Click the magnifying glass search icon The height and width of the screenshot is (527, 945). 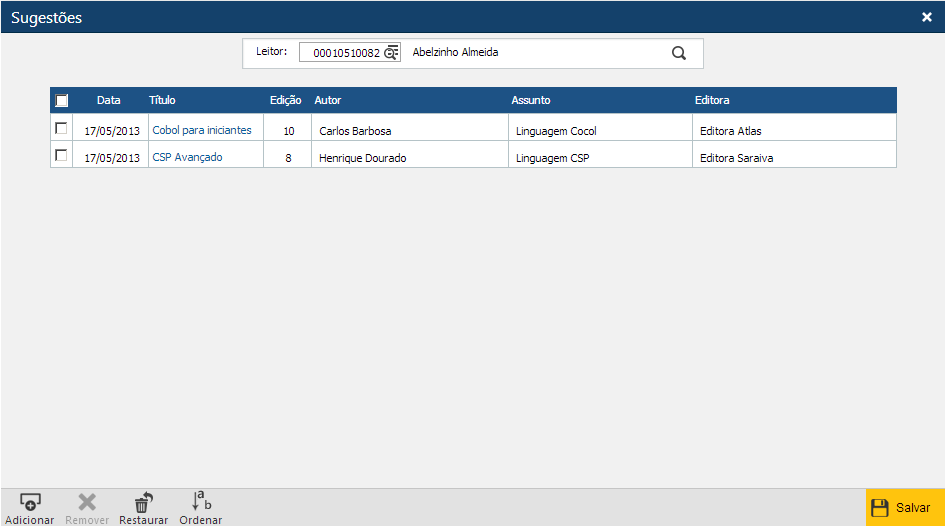[x=679, y=54]
